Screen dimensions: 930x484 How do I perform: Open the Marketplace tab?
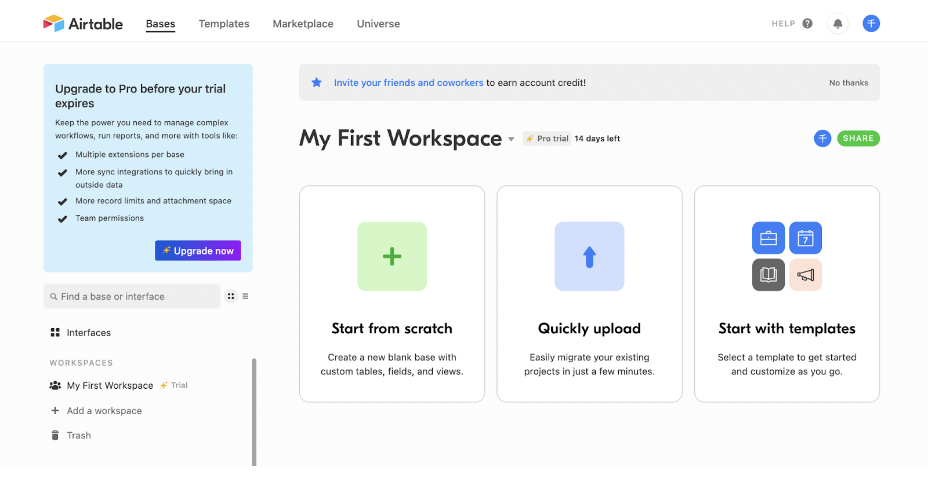click(303, 24)
